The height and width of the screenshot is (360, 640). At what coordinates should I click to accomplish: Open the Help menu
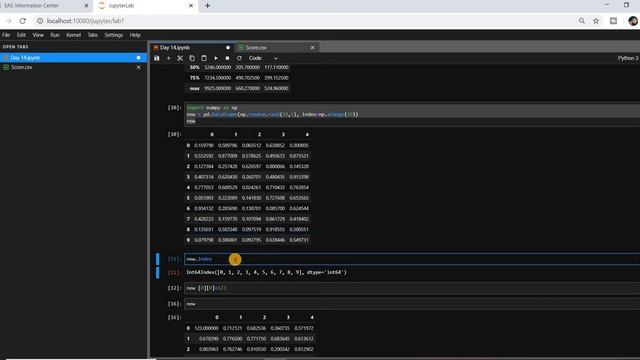(x=135, y=35)
